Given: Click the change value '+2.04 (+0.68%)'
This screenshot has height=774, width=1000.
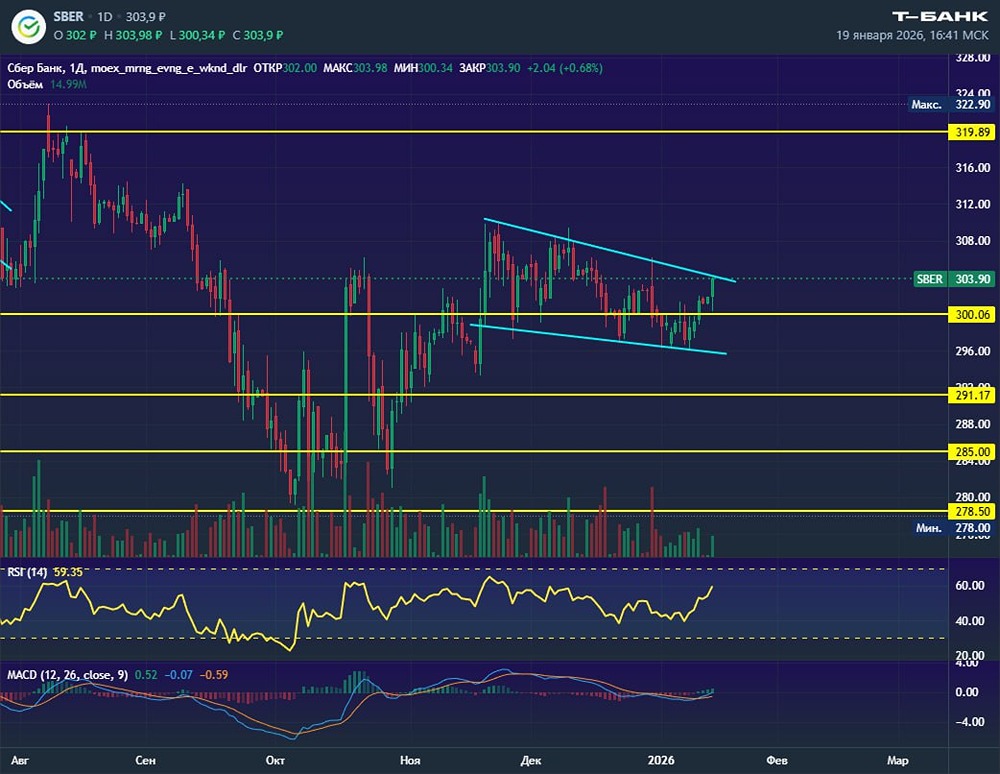Looking at the screenshot, I should point(564,68).
